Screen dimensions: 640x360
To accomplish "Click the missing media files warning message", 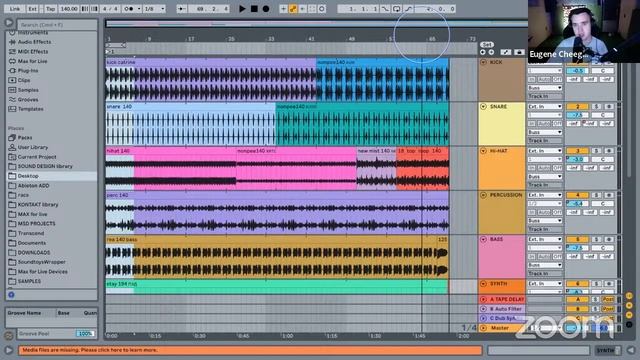I will (250, 350).
